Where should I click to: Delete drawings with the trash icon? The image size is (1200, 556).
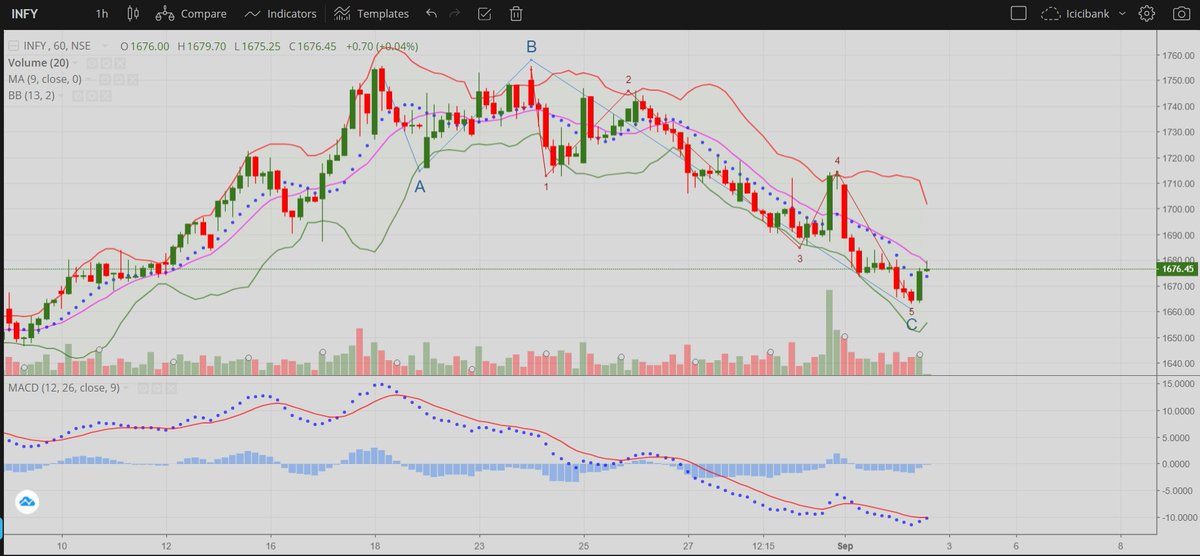coord(515,14)
